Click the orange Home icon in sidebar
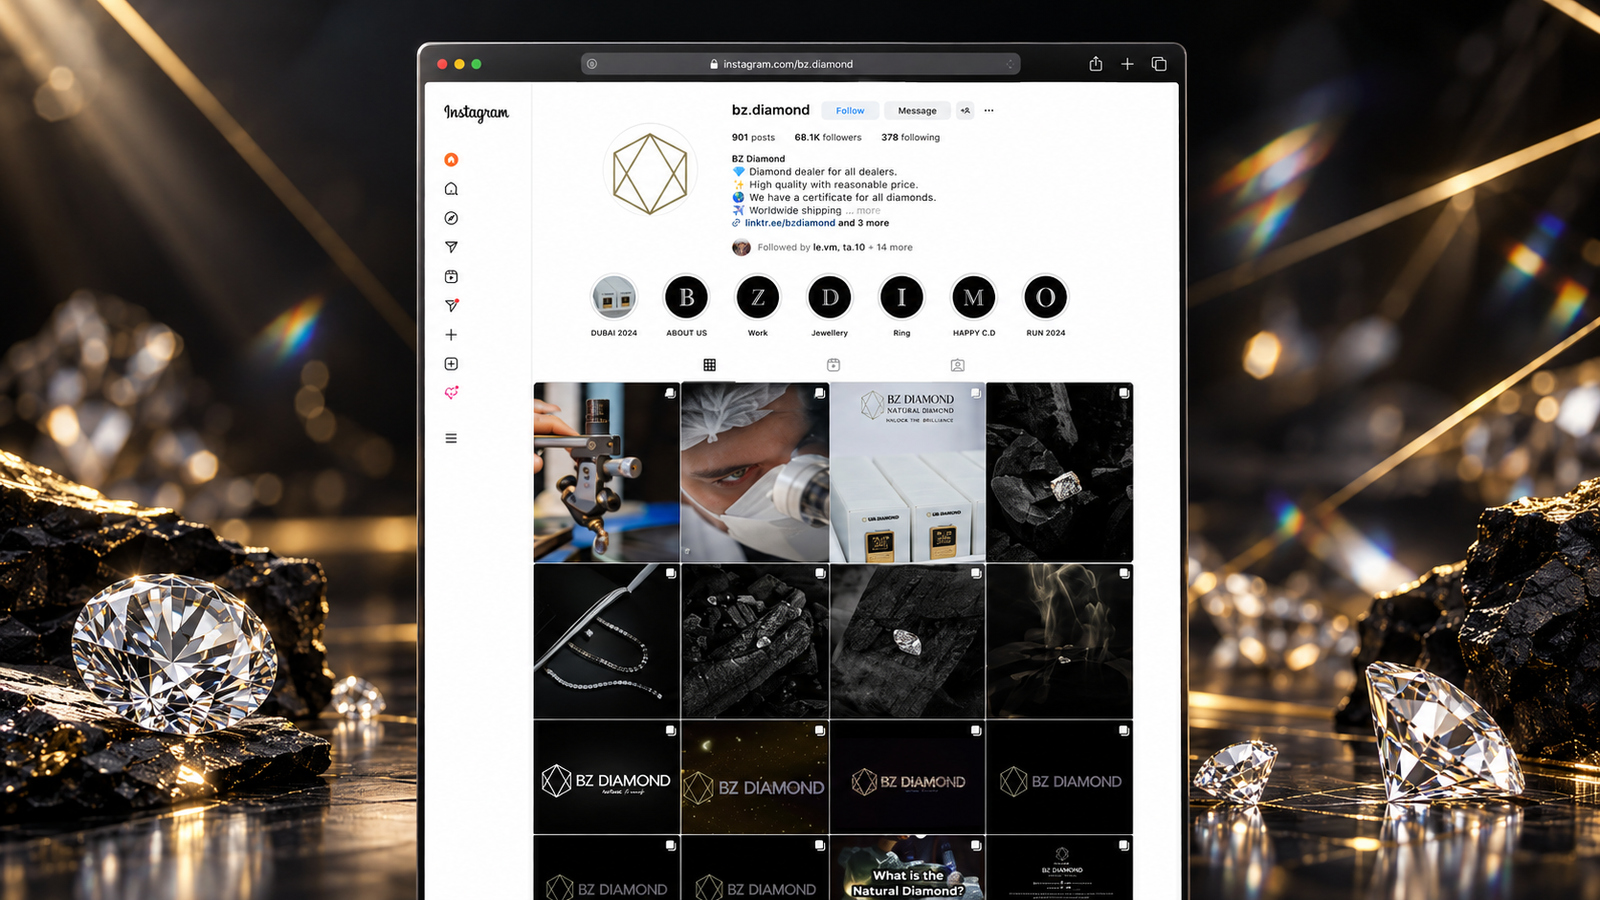This screenshot has height=900, width=1600. pos(451,160)
